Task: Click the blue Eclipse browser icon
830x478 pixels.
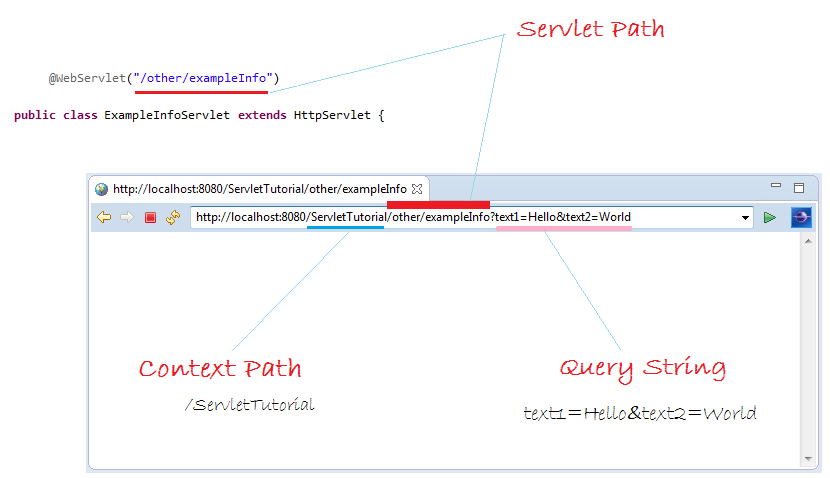Action: pos(800,218)
